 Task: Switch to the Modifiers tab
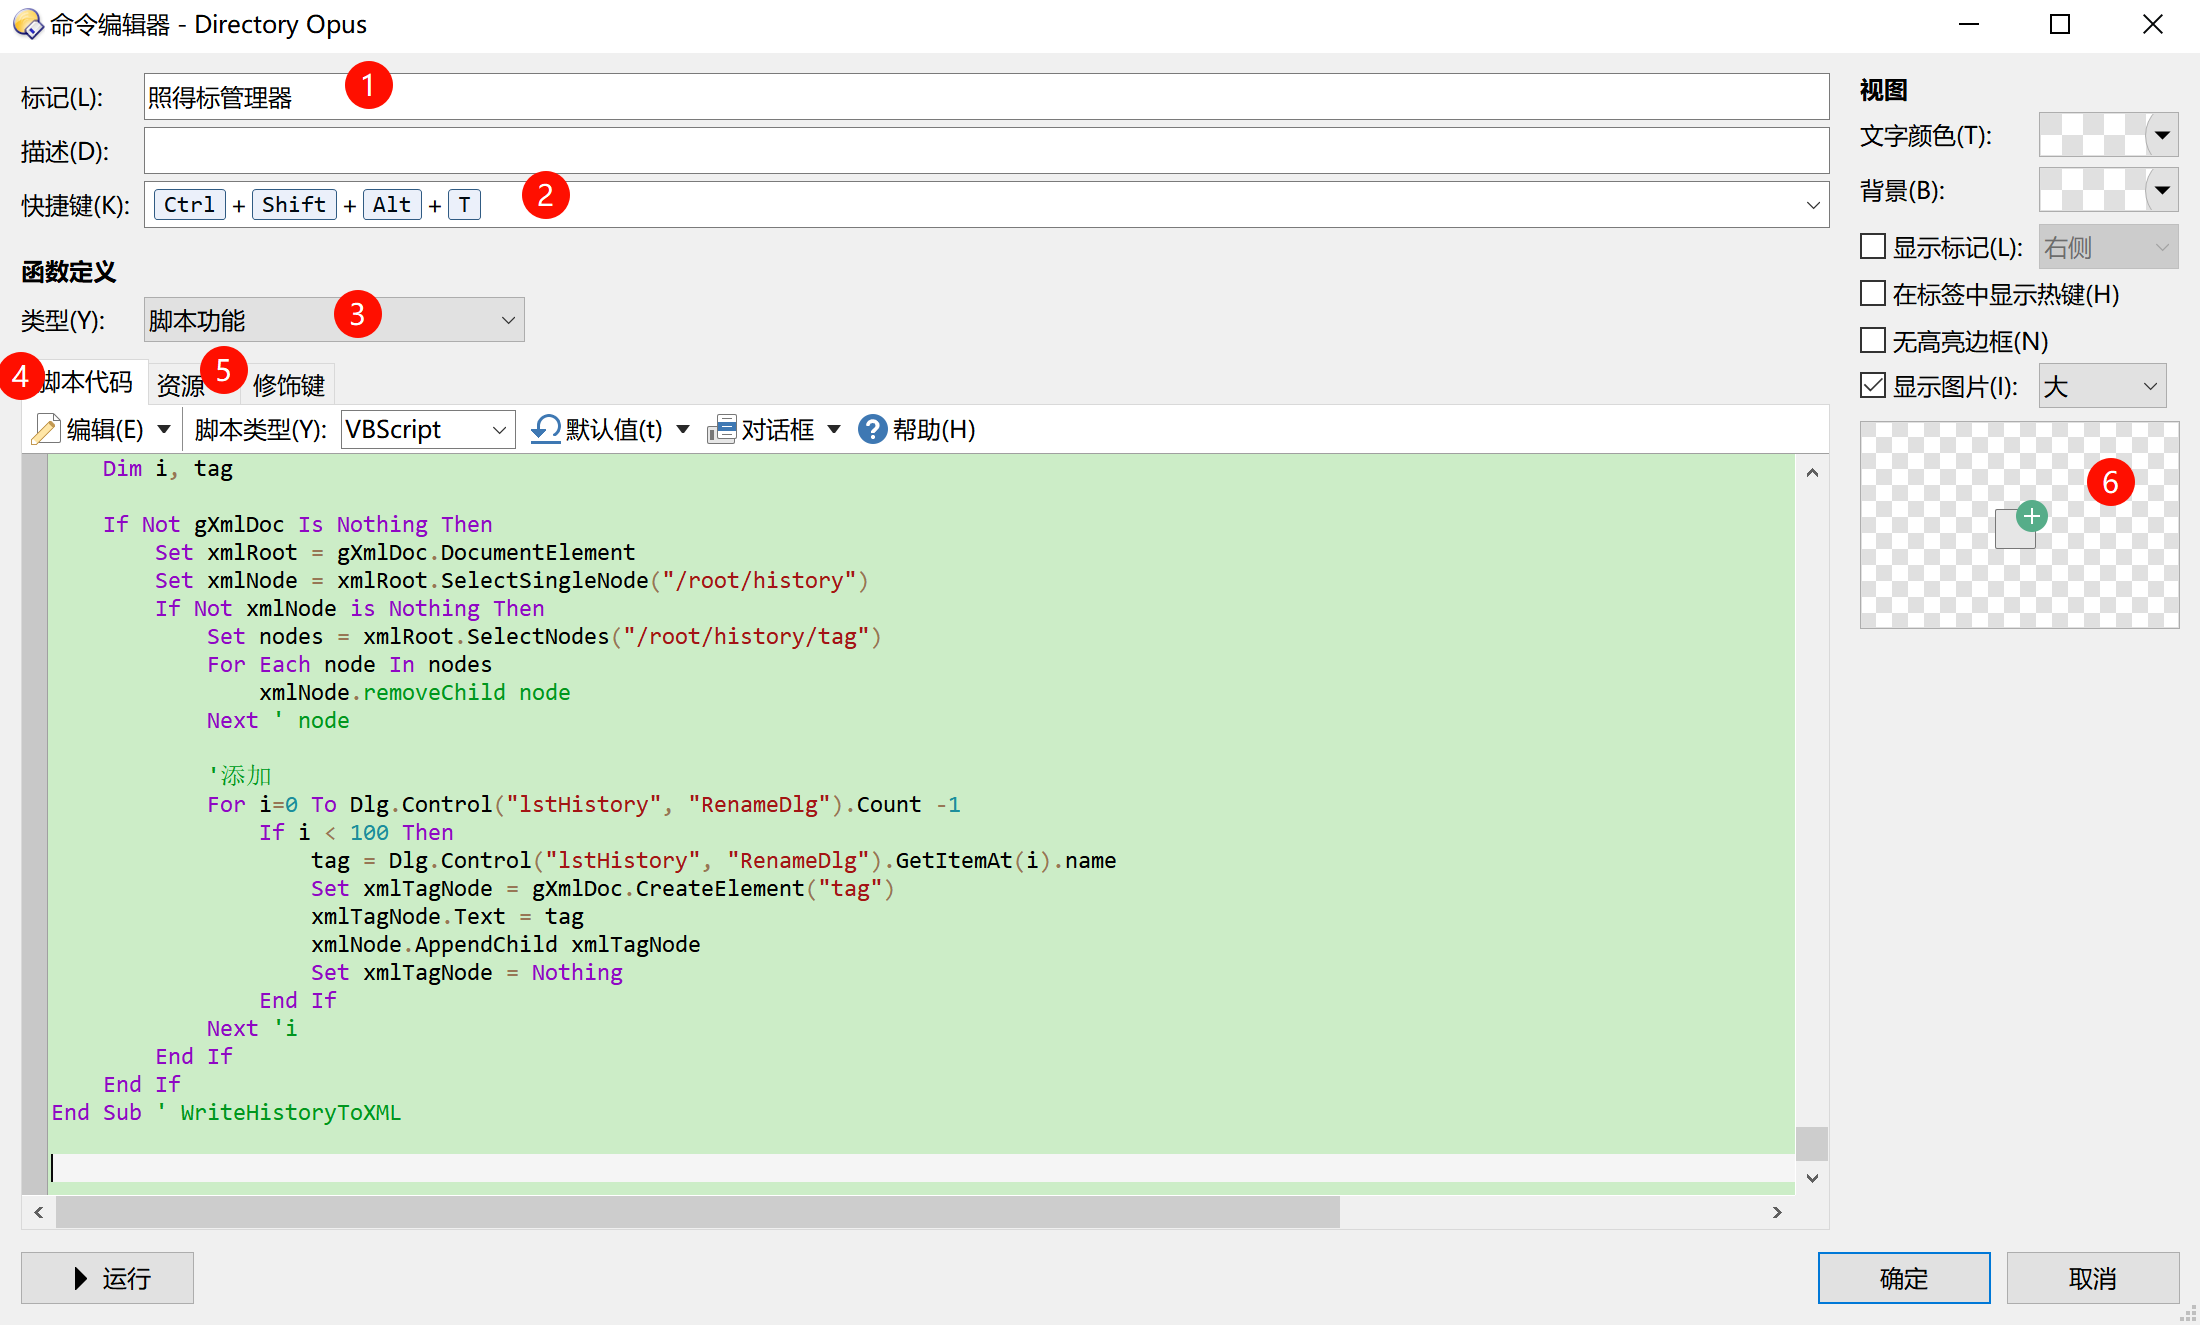click(288, 385)
